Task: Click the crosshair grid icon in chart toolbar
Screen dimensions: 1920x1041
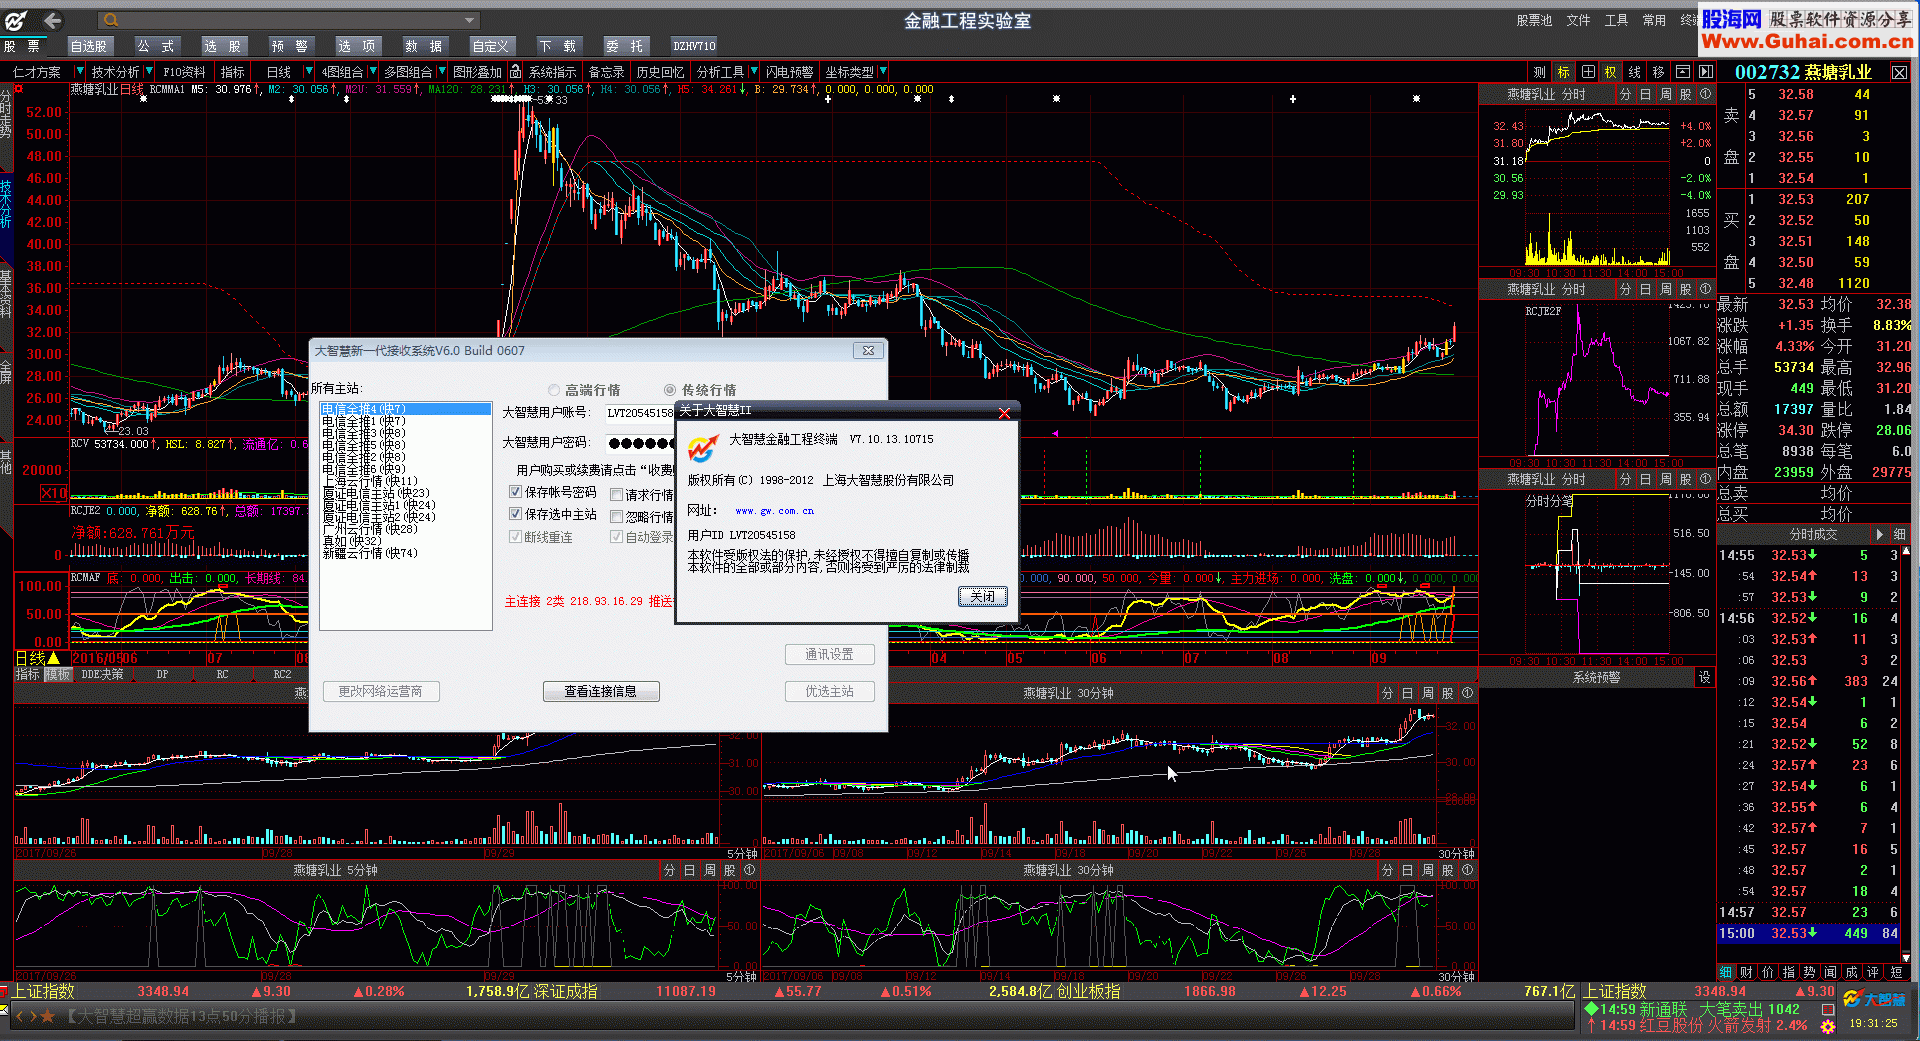Action: click(x=1588, y=72)
